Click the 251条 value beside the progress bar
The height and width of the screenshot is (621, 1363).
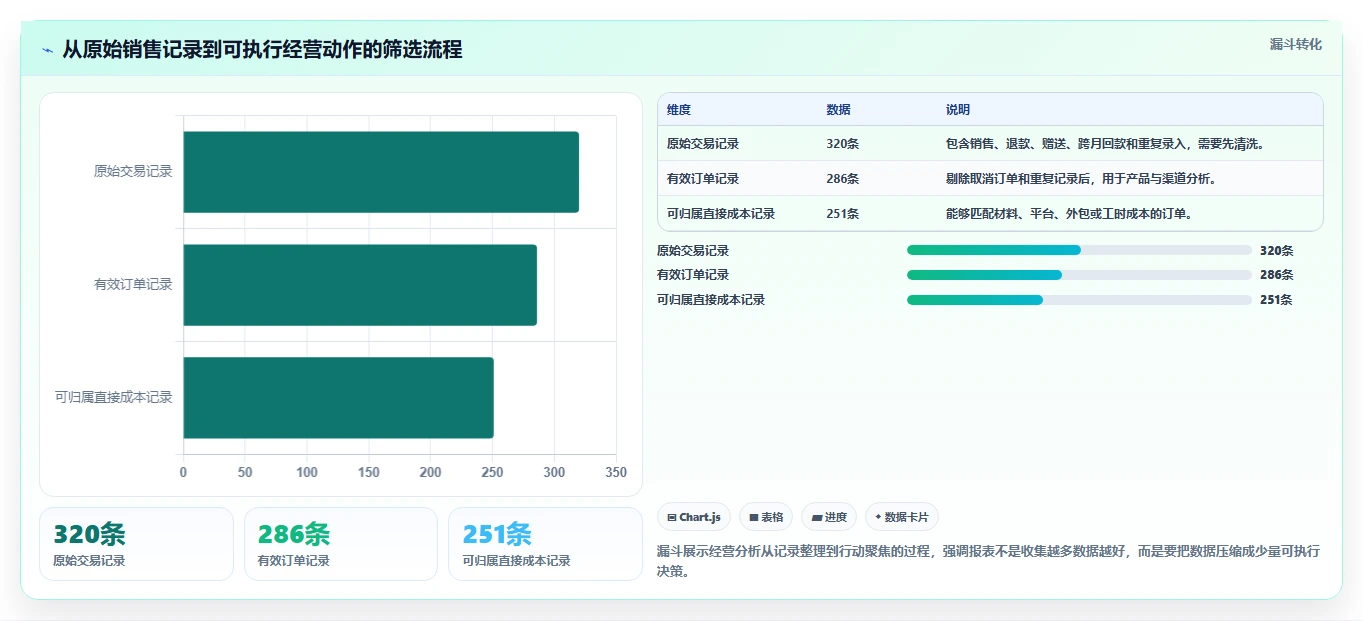tap(1277, 300)
